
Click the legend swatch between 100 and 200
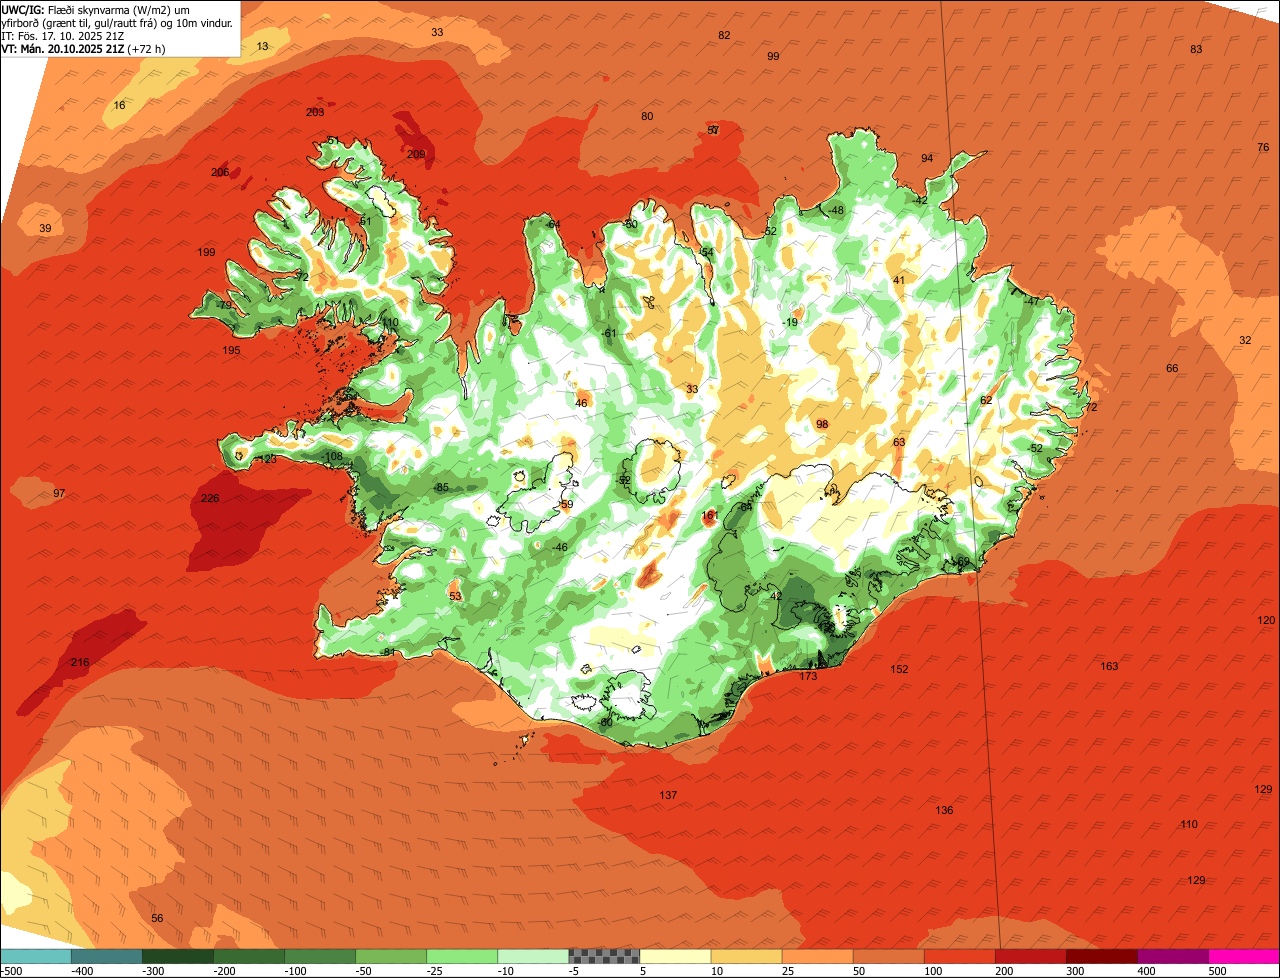pos(959,956)
